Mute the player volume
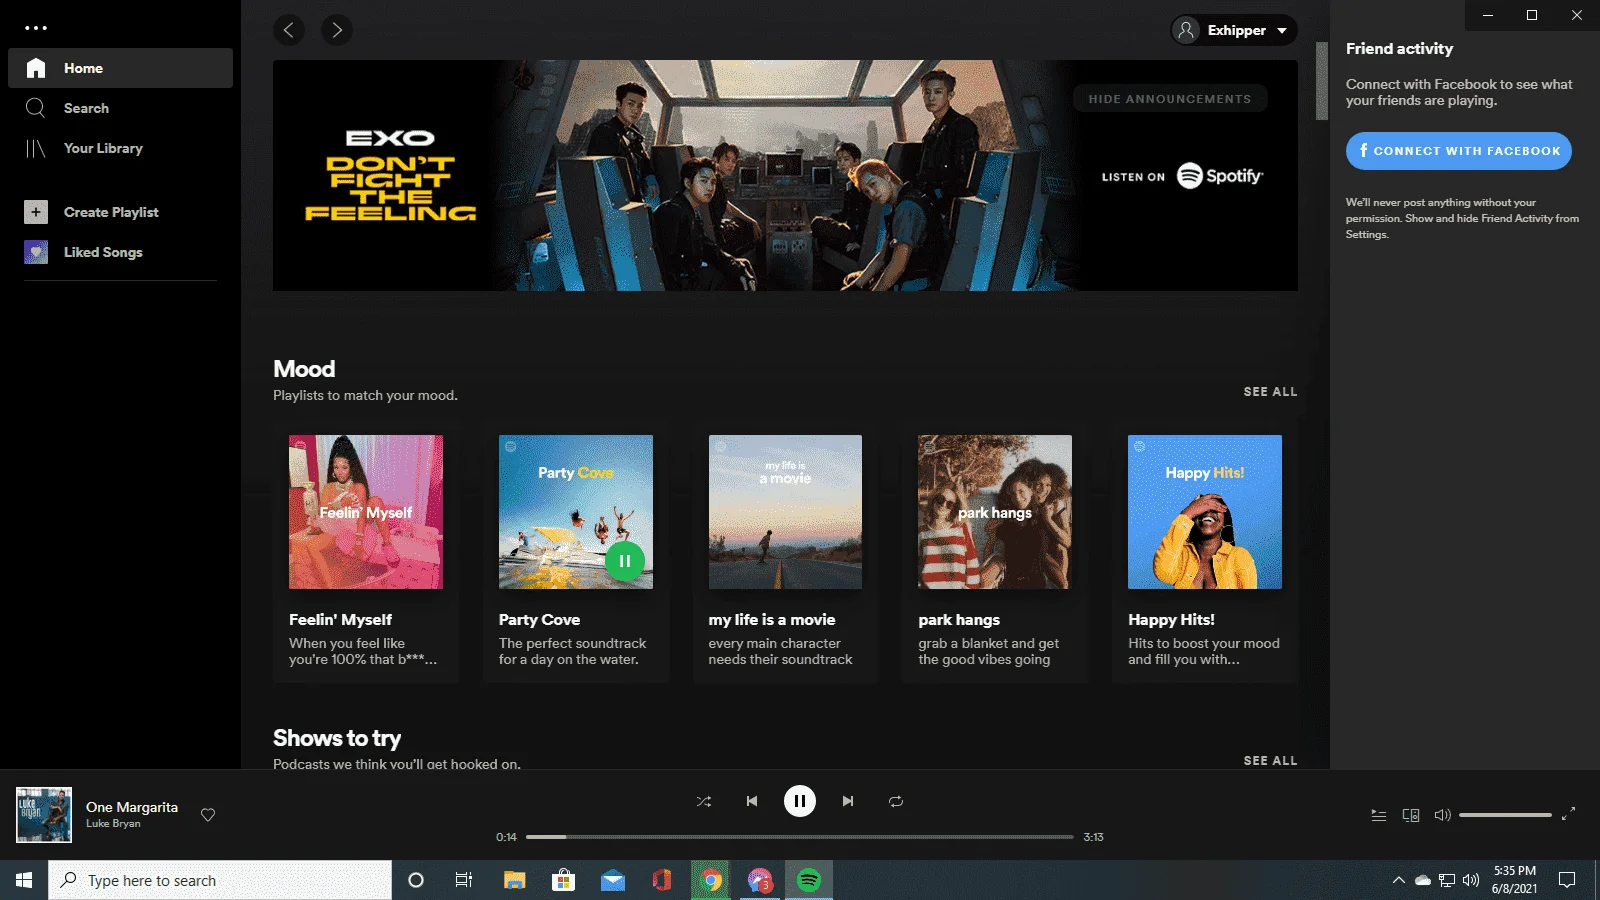Screen dimensions: 1600x900 click(x=1442, y=815)
